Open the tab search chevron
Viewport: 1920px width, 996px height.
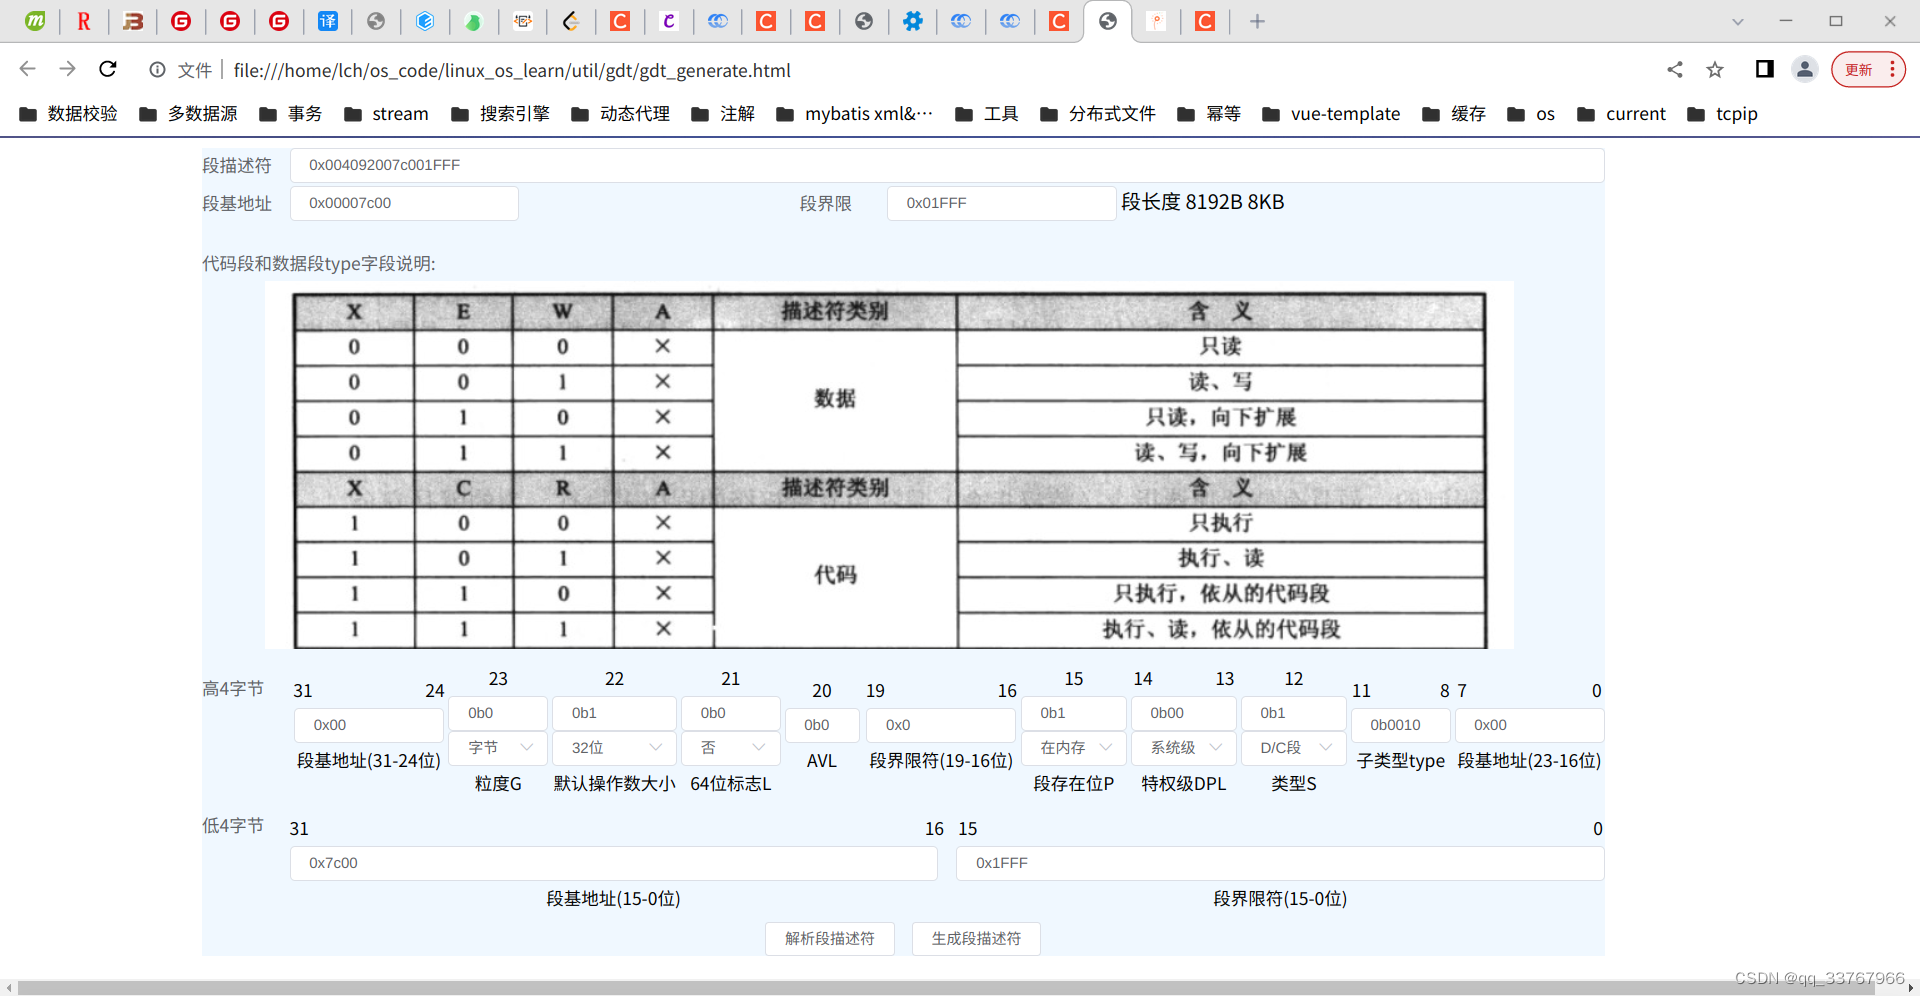1738,21
